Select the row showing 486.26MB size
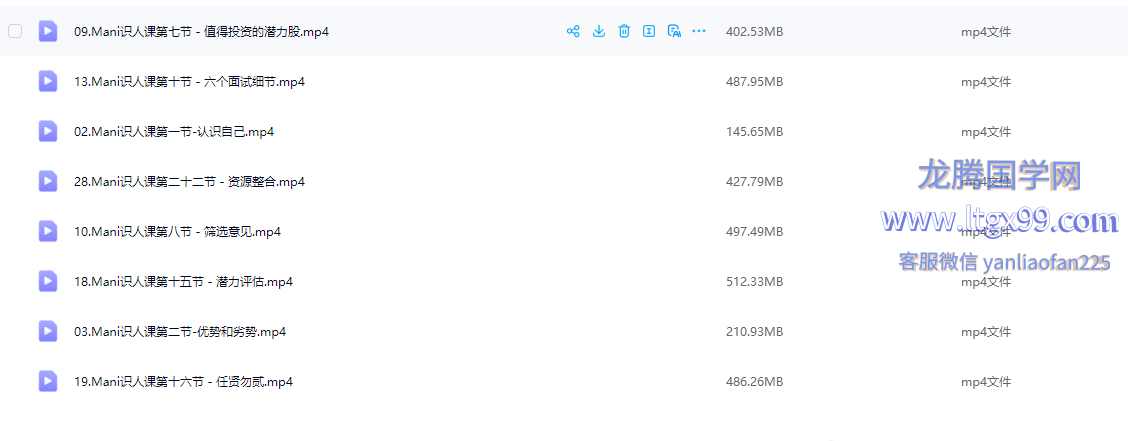1128x441 pixels. pos(754,382)
